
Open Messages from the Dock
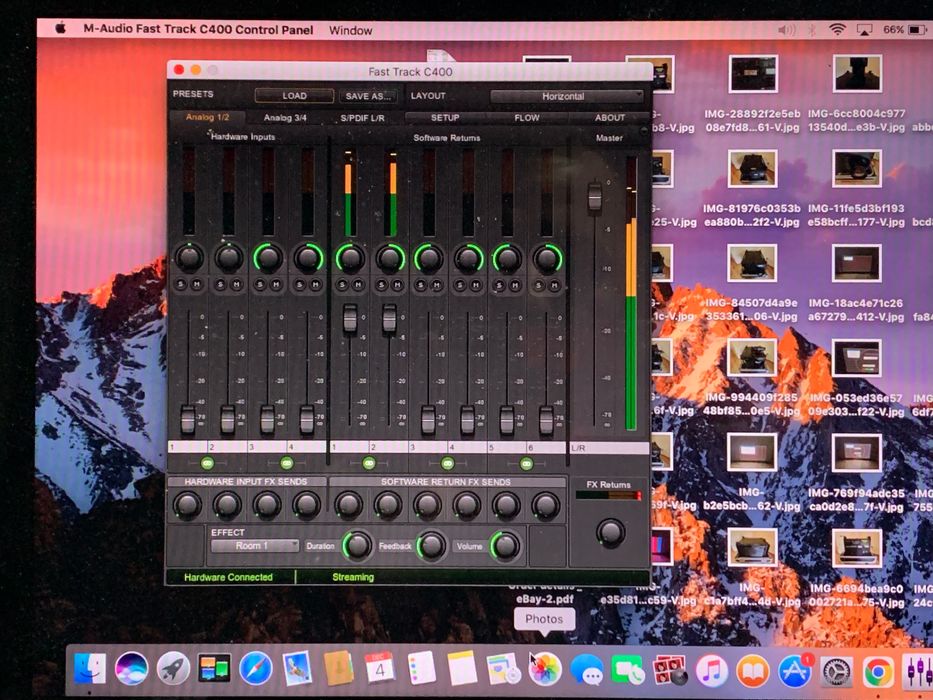[x=587, y=670]
